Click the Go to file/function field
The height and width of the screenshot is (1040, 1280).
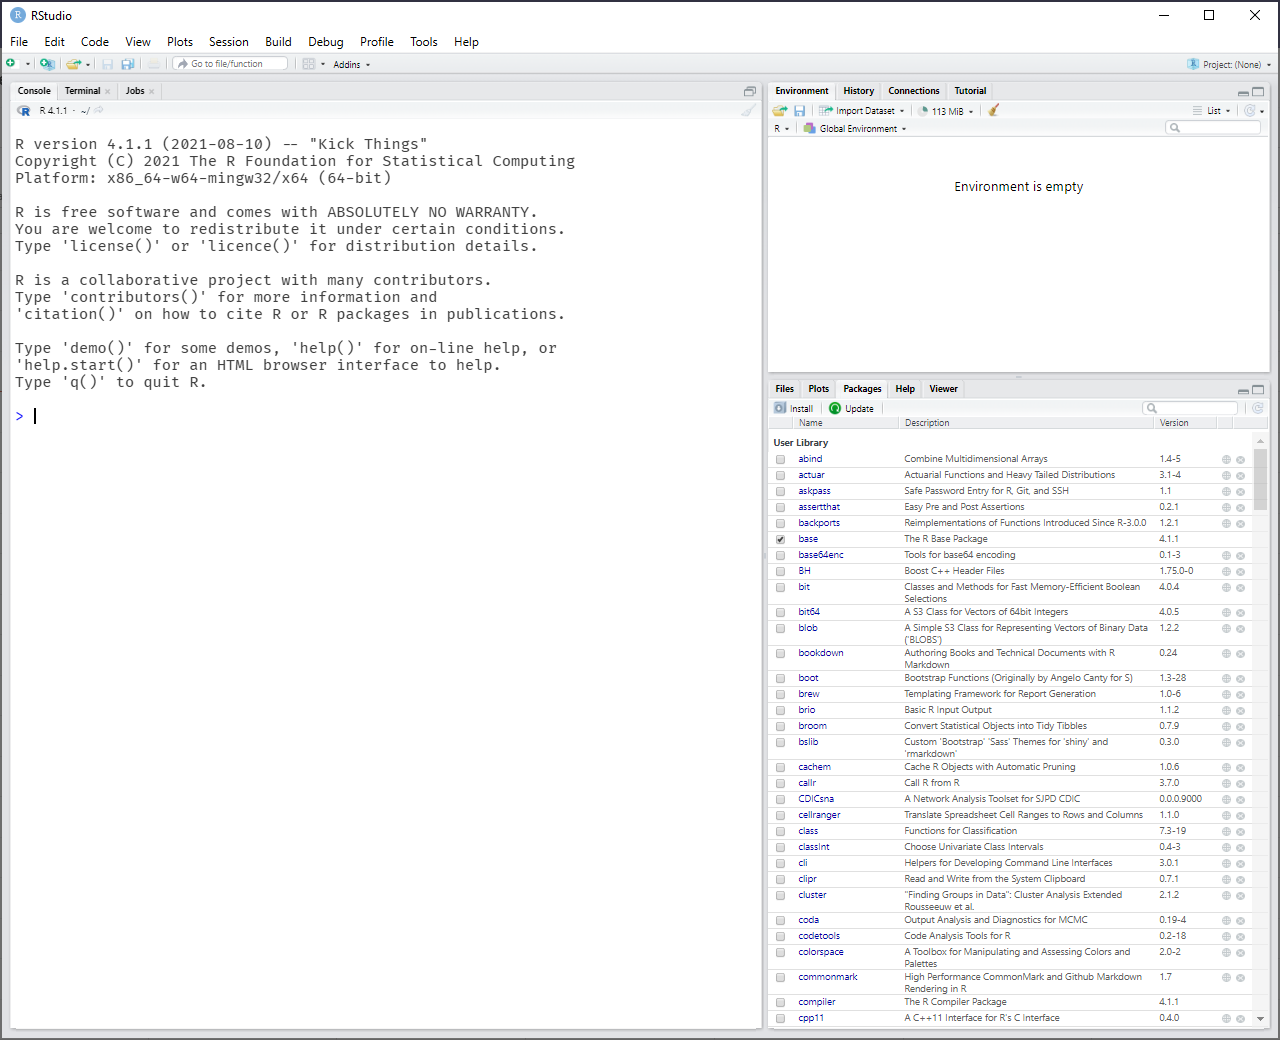(230, 64)
